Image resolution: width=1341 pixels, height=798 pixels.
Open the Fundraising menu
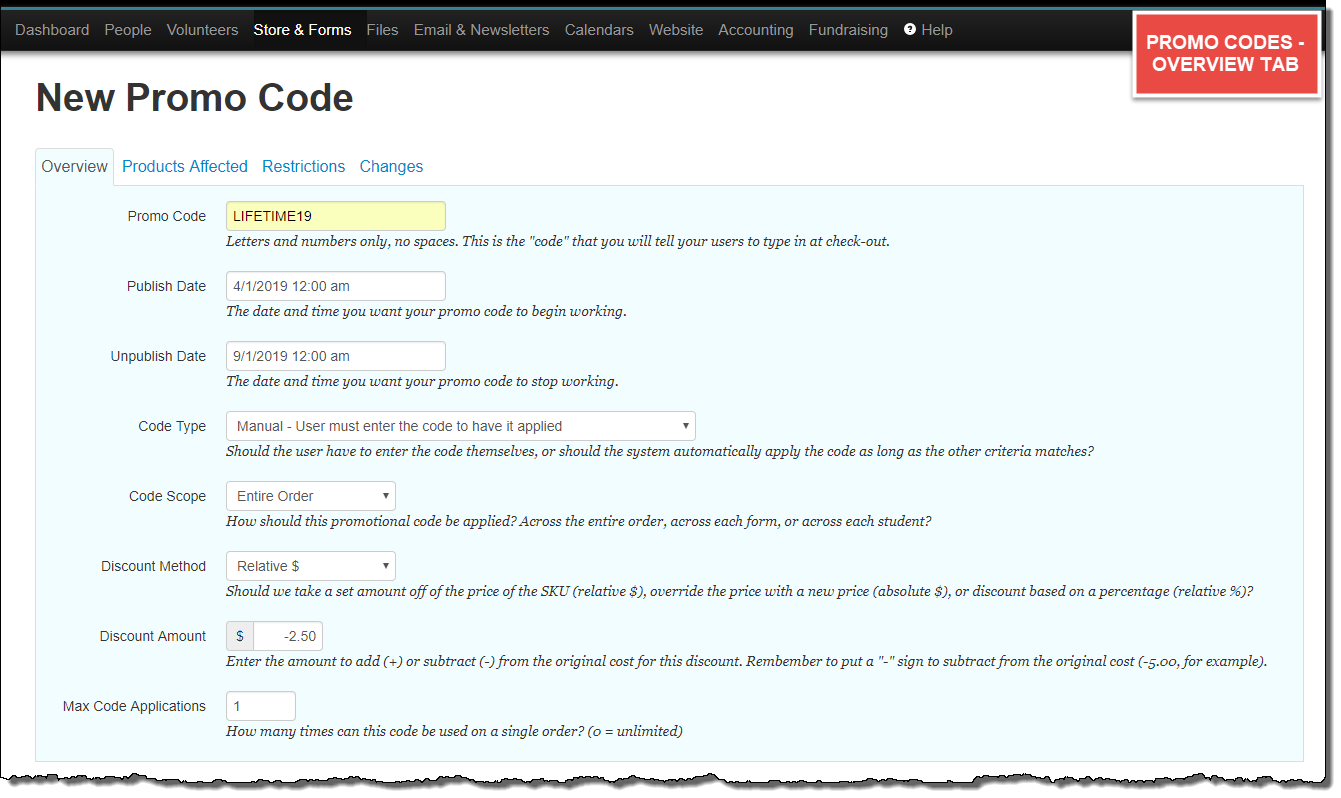pyautogui.click(x=848, y=30)
